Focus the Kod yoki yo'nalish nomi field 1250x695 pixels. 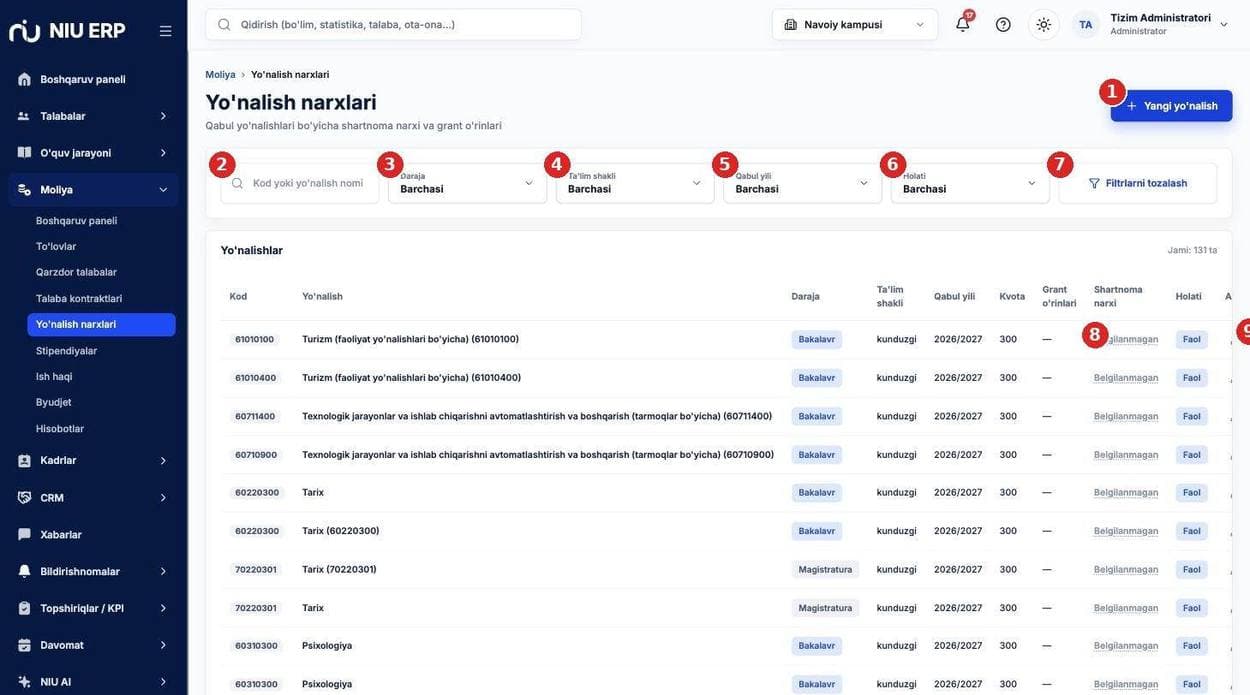coord(300,183)
